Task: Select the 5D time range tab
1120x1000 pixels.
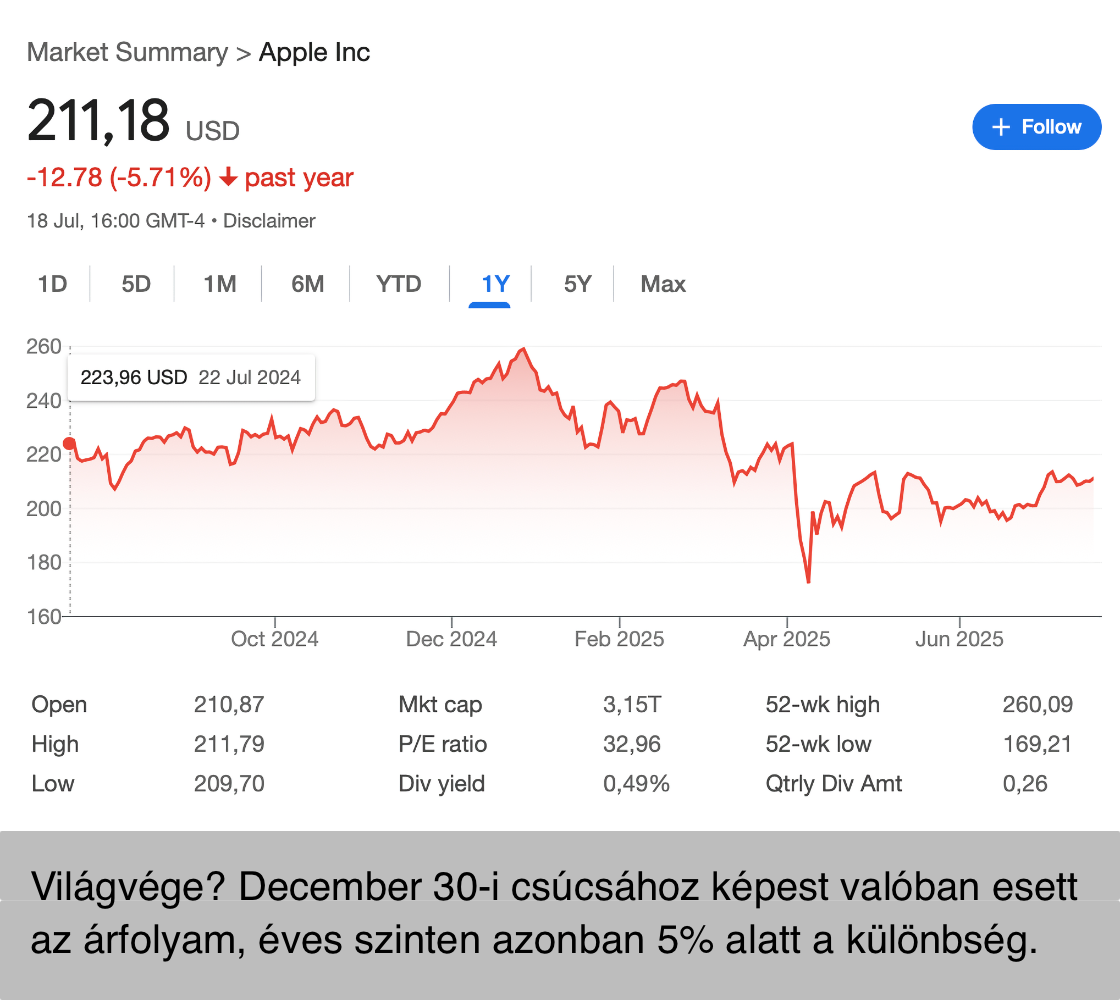Action: [136, 284]
